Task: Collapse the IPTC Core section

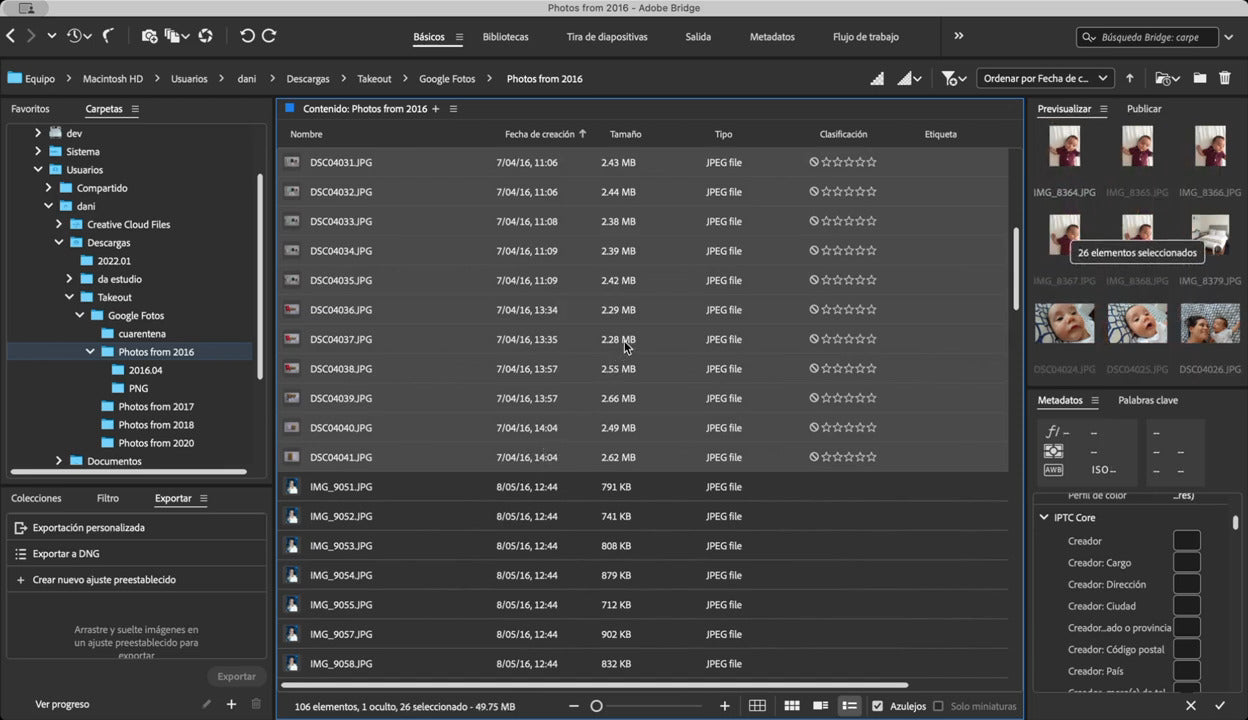Action: click(1044, 518)
